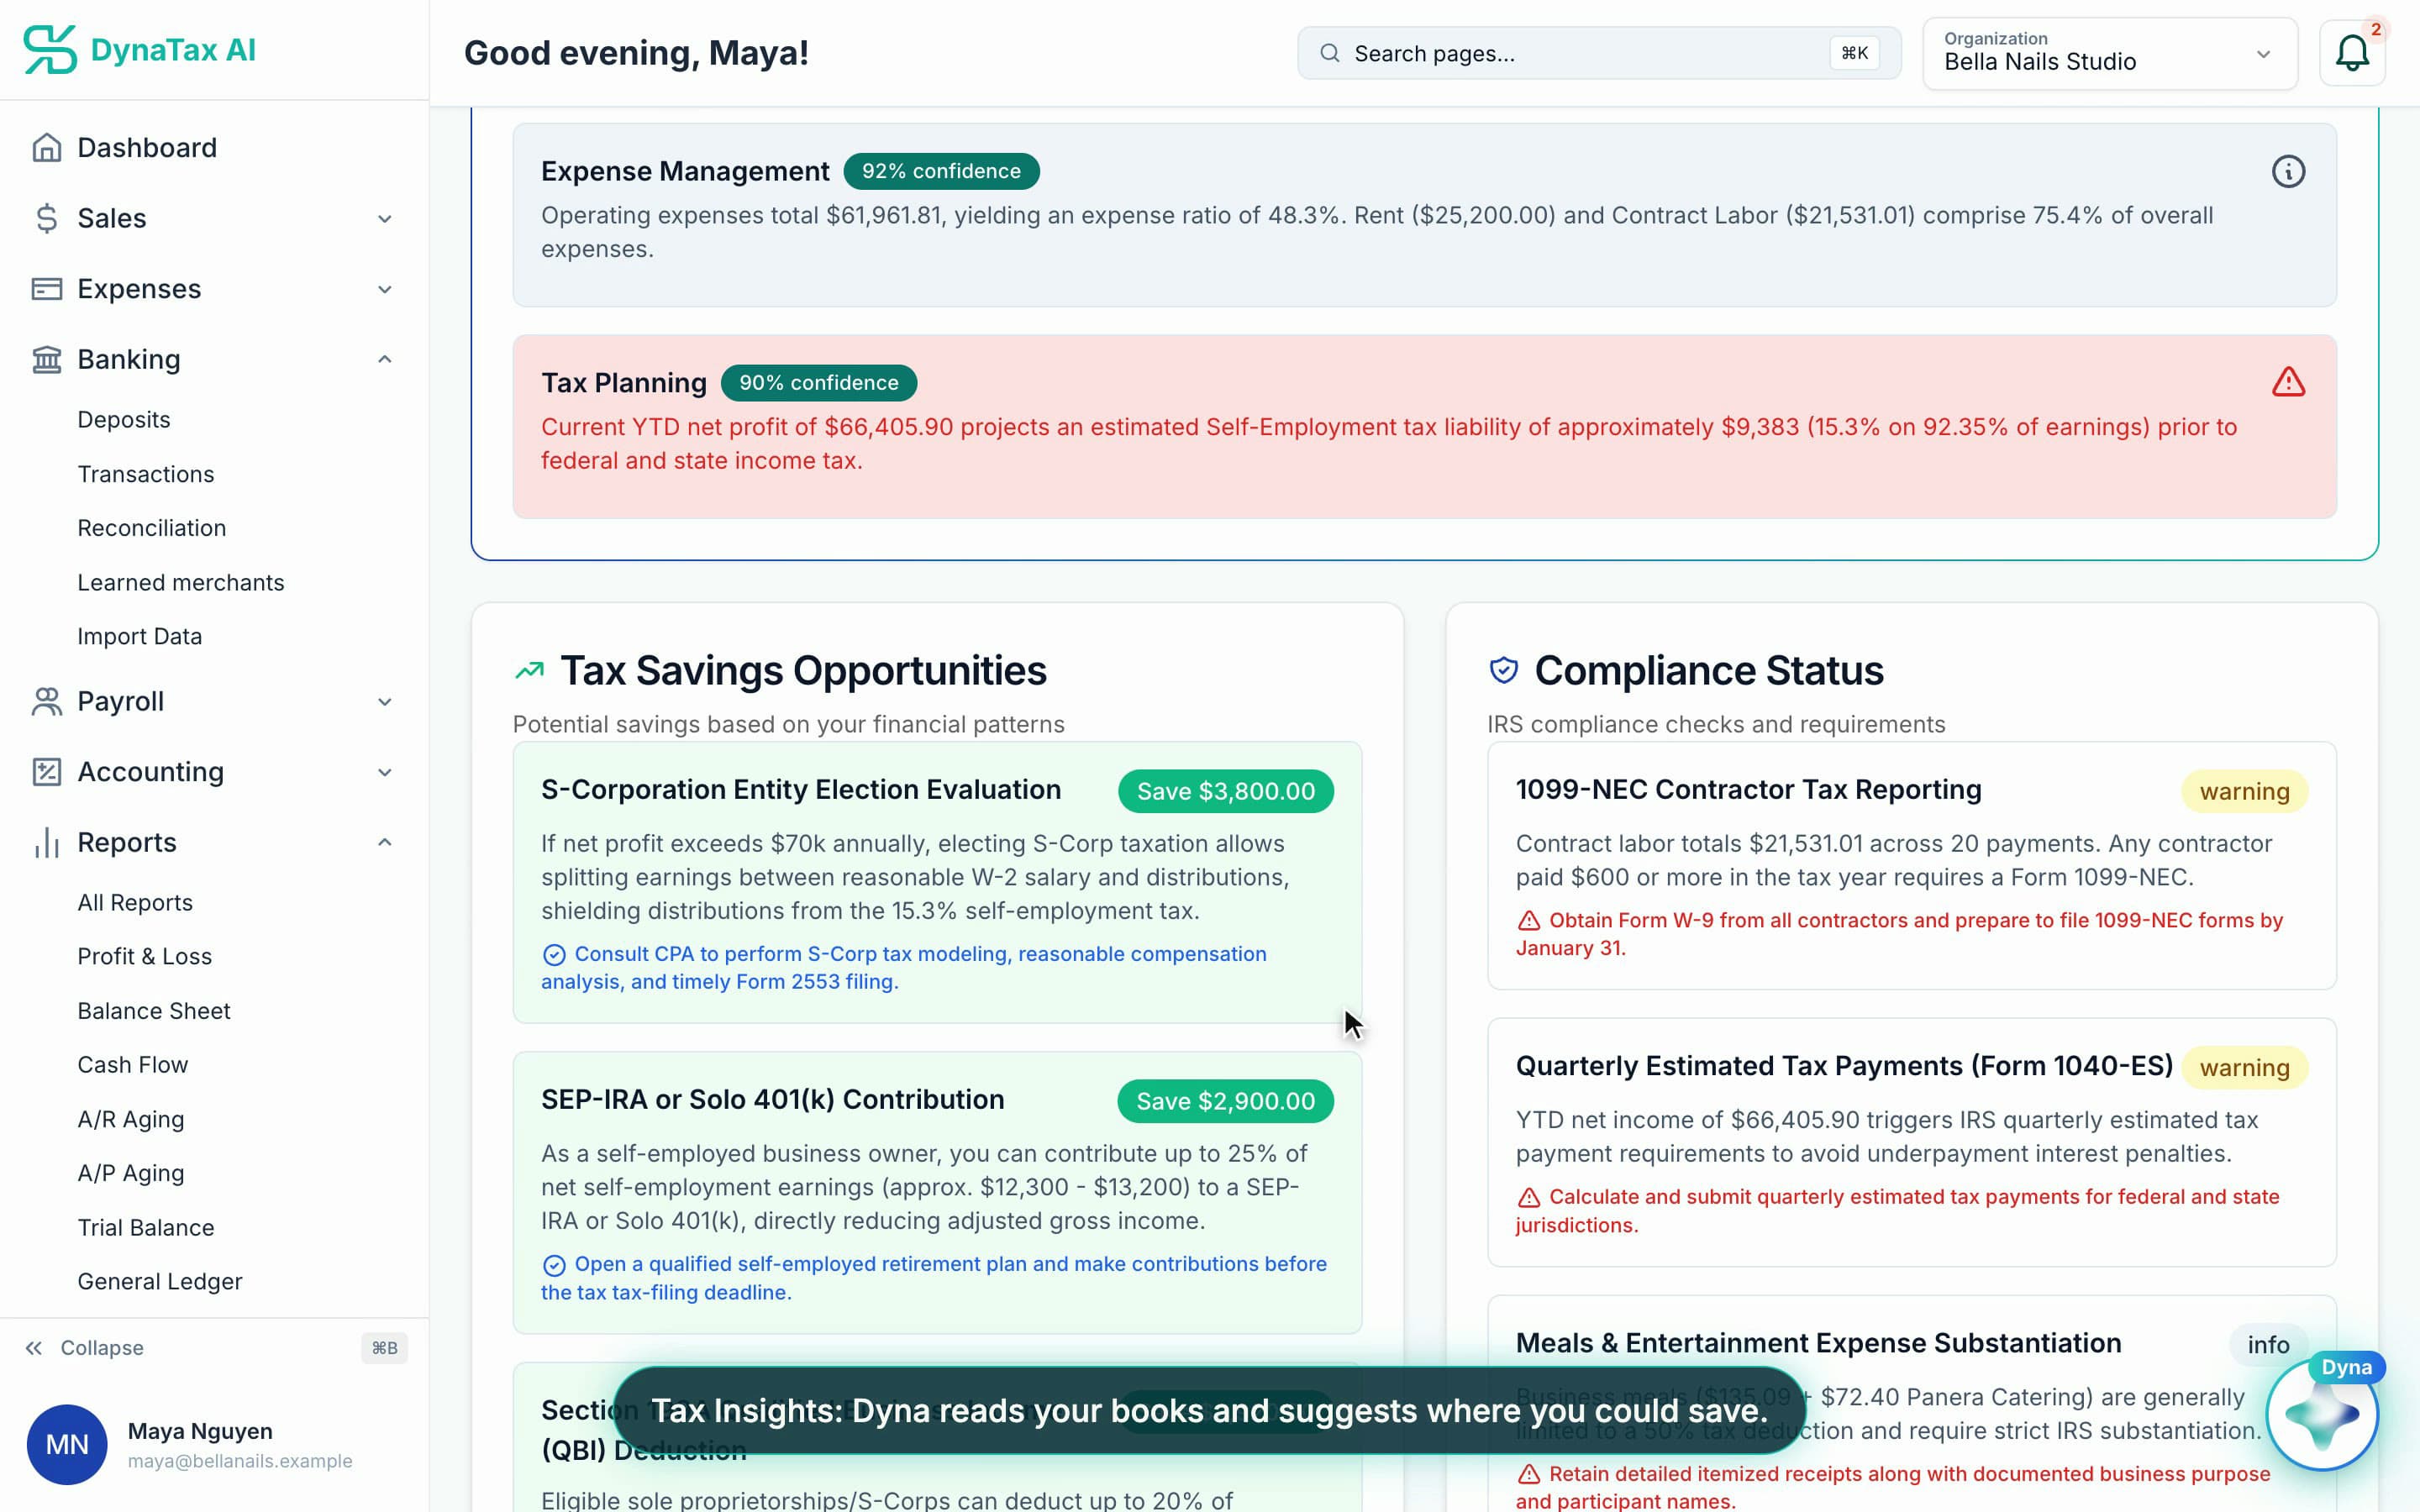Select Balance Sheet report
Screen dimensions: 2420x1512
(x=154, y=1011)
